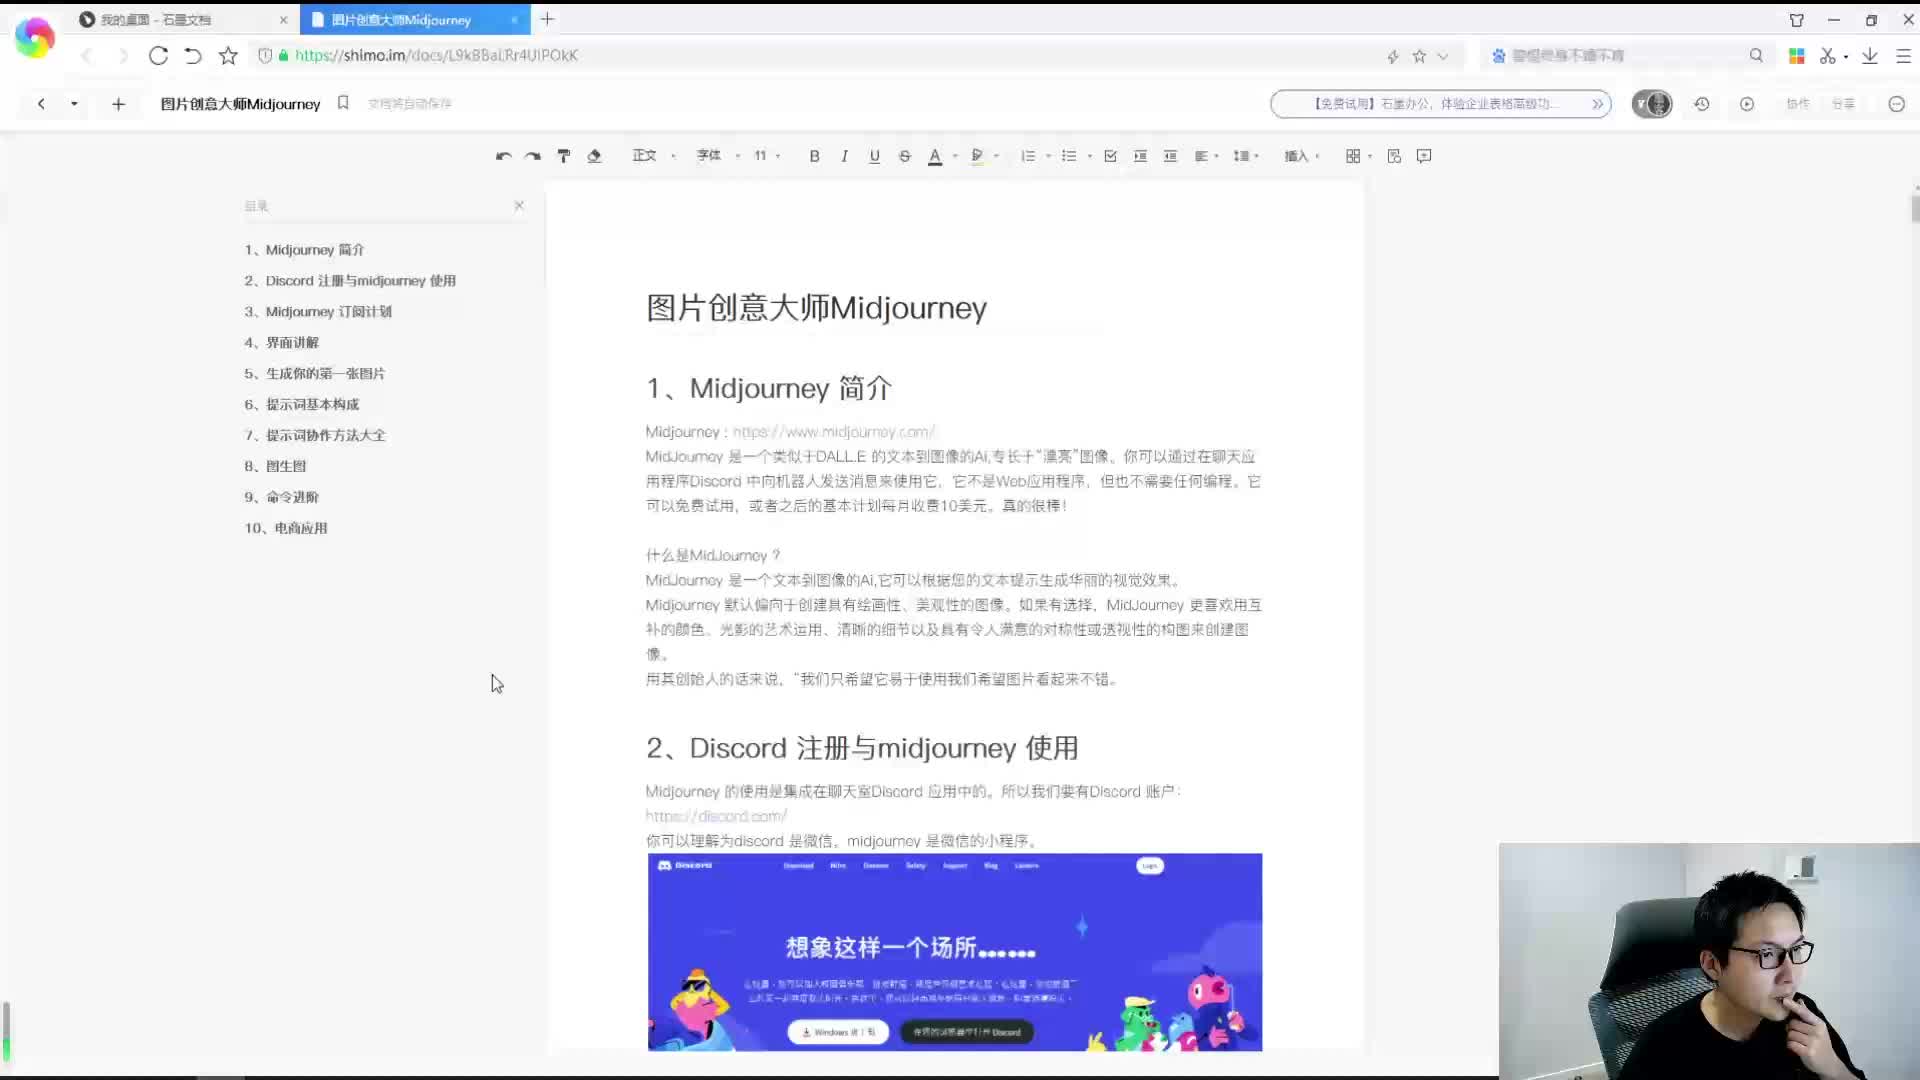Viewport: 1920px width, 1080px height.
Task: Toggle underline formatting
Action: tap(875, 156)
